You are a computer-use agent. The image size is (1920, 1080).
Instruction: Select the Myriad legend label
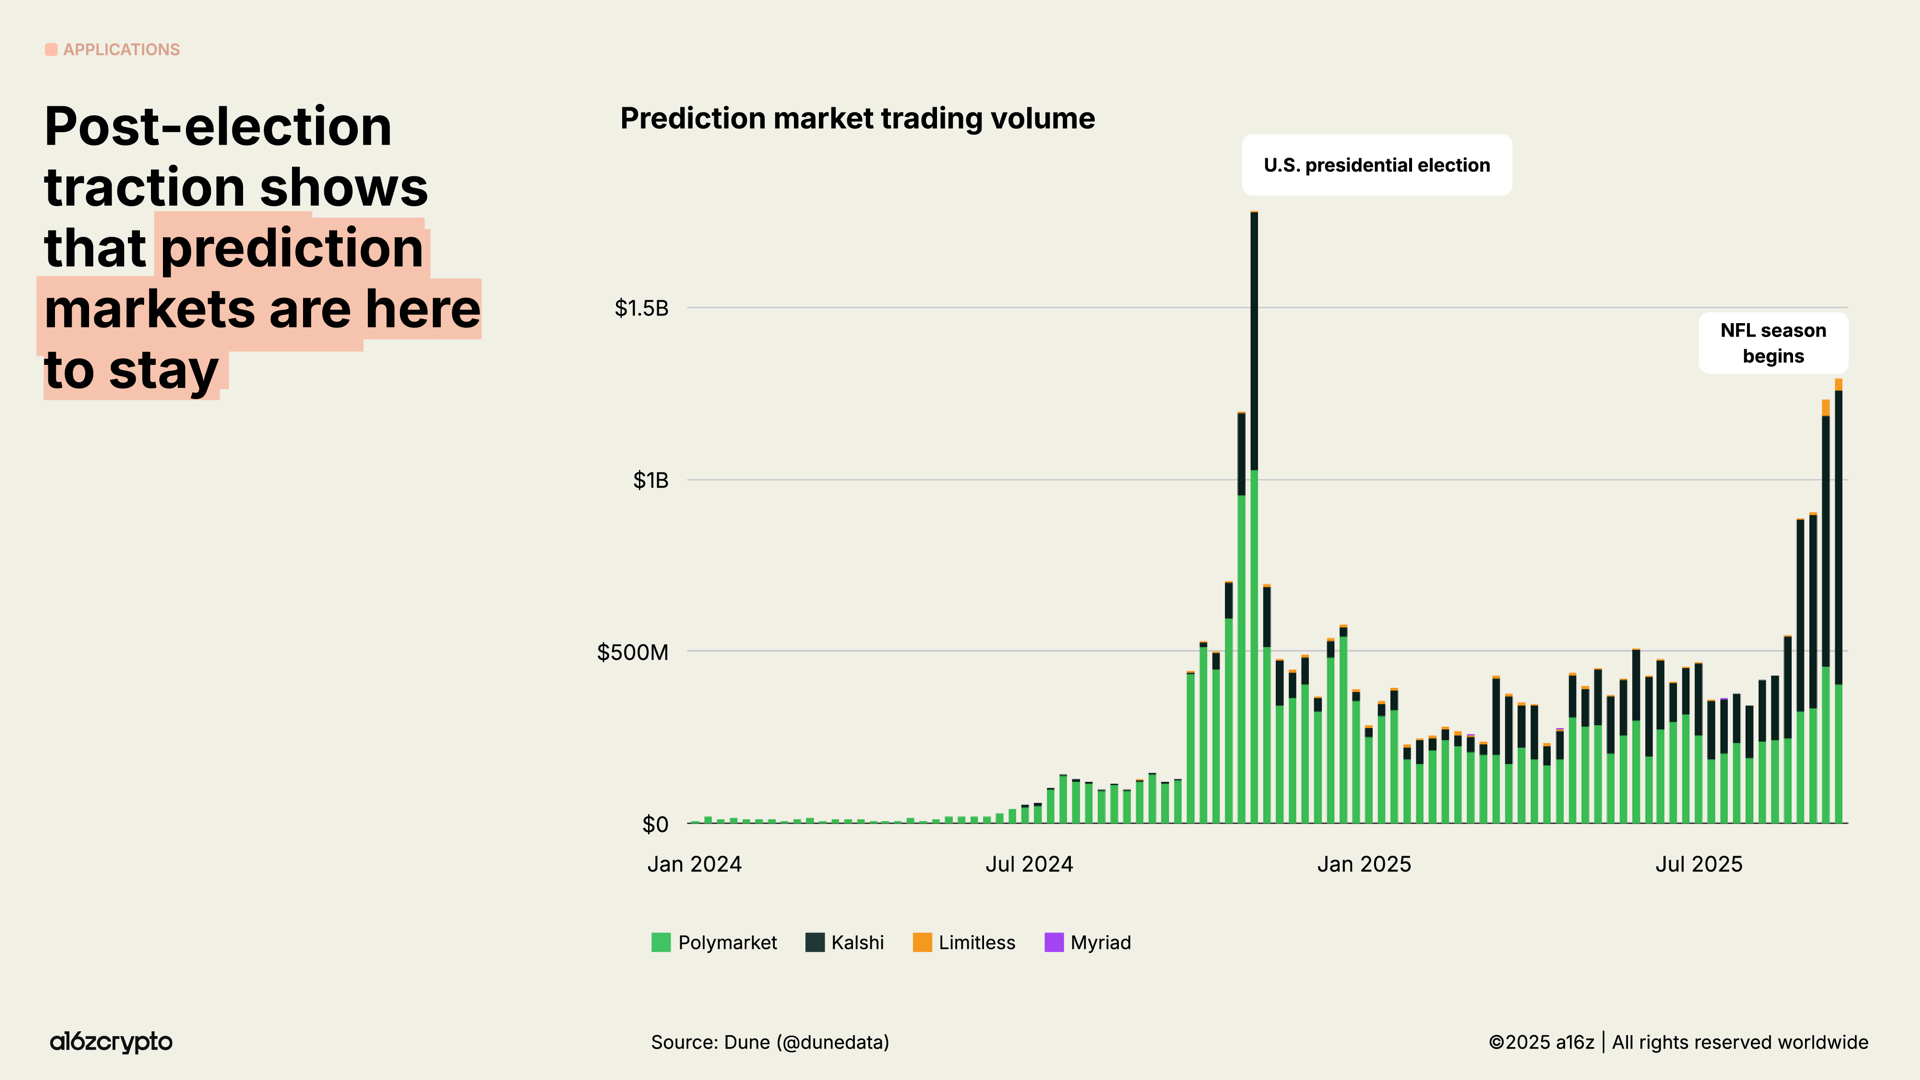coord(1100,942)
